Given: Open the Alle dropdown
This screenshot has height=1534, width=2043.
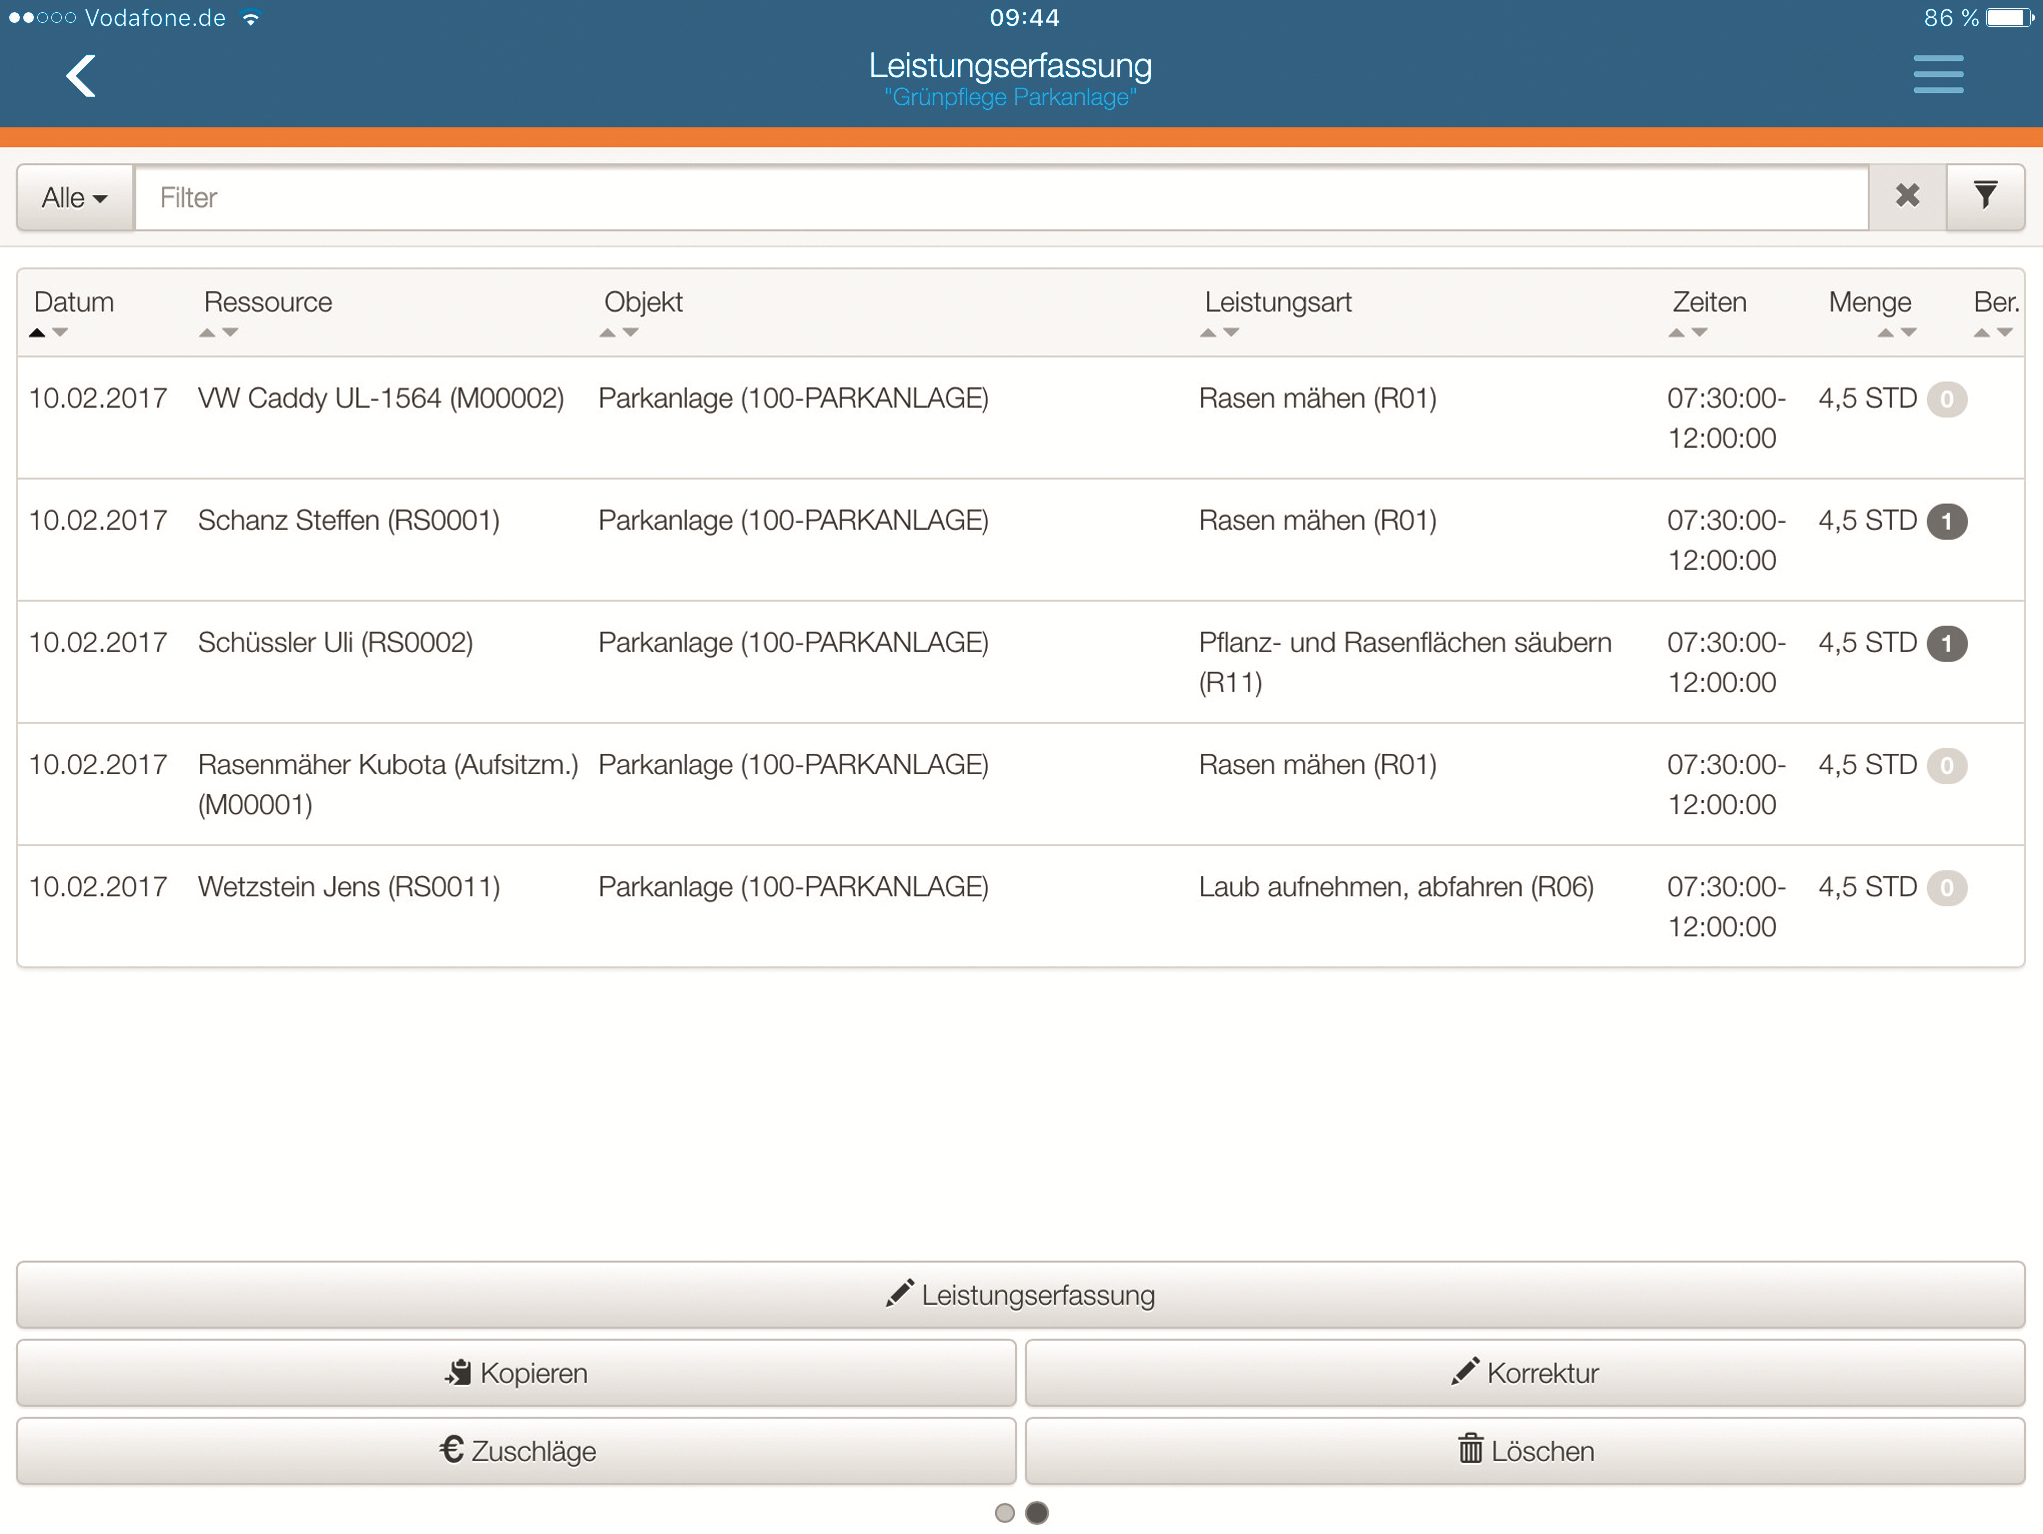Looking at the screenshot, I should (75, 197).
